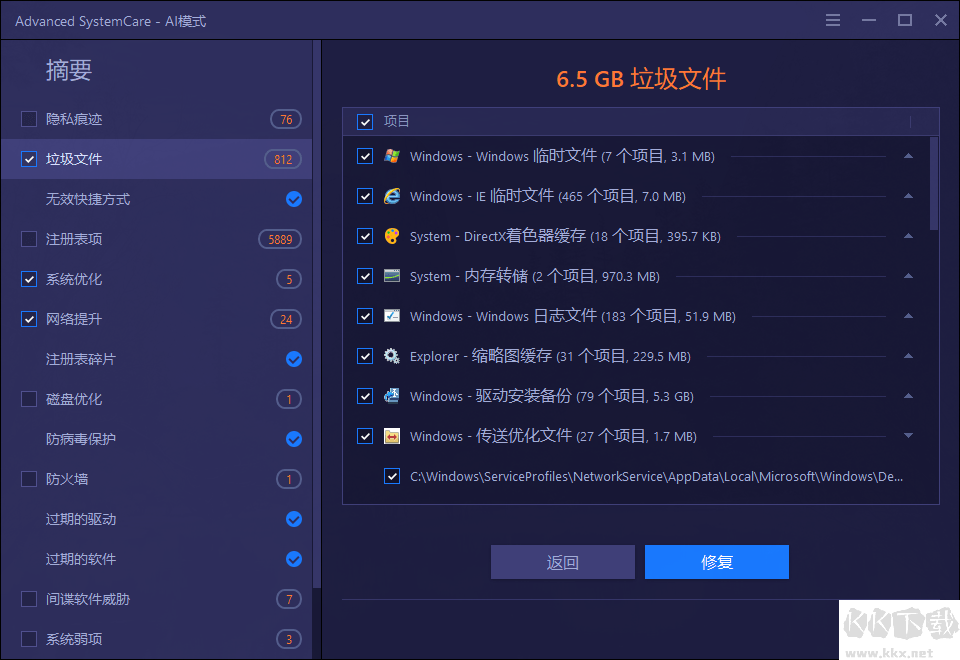
Task: Enable the 隐私痕迹 checkbox
Action: pos(29,119)
